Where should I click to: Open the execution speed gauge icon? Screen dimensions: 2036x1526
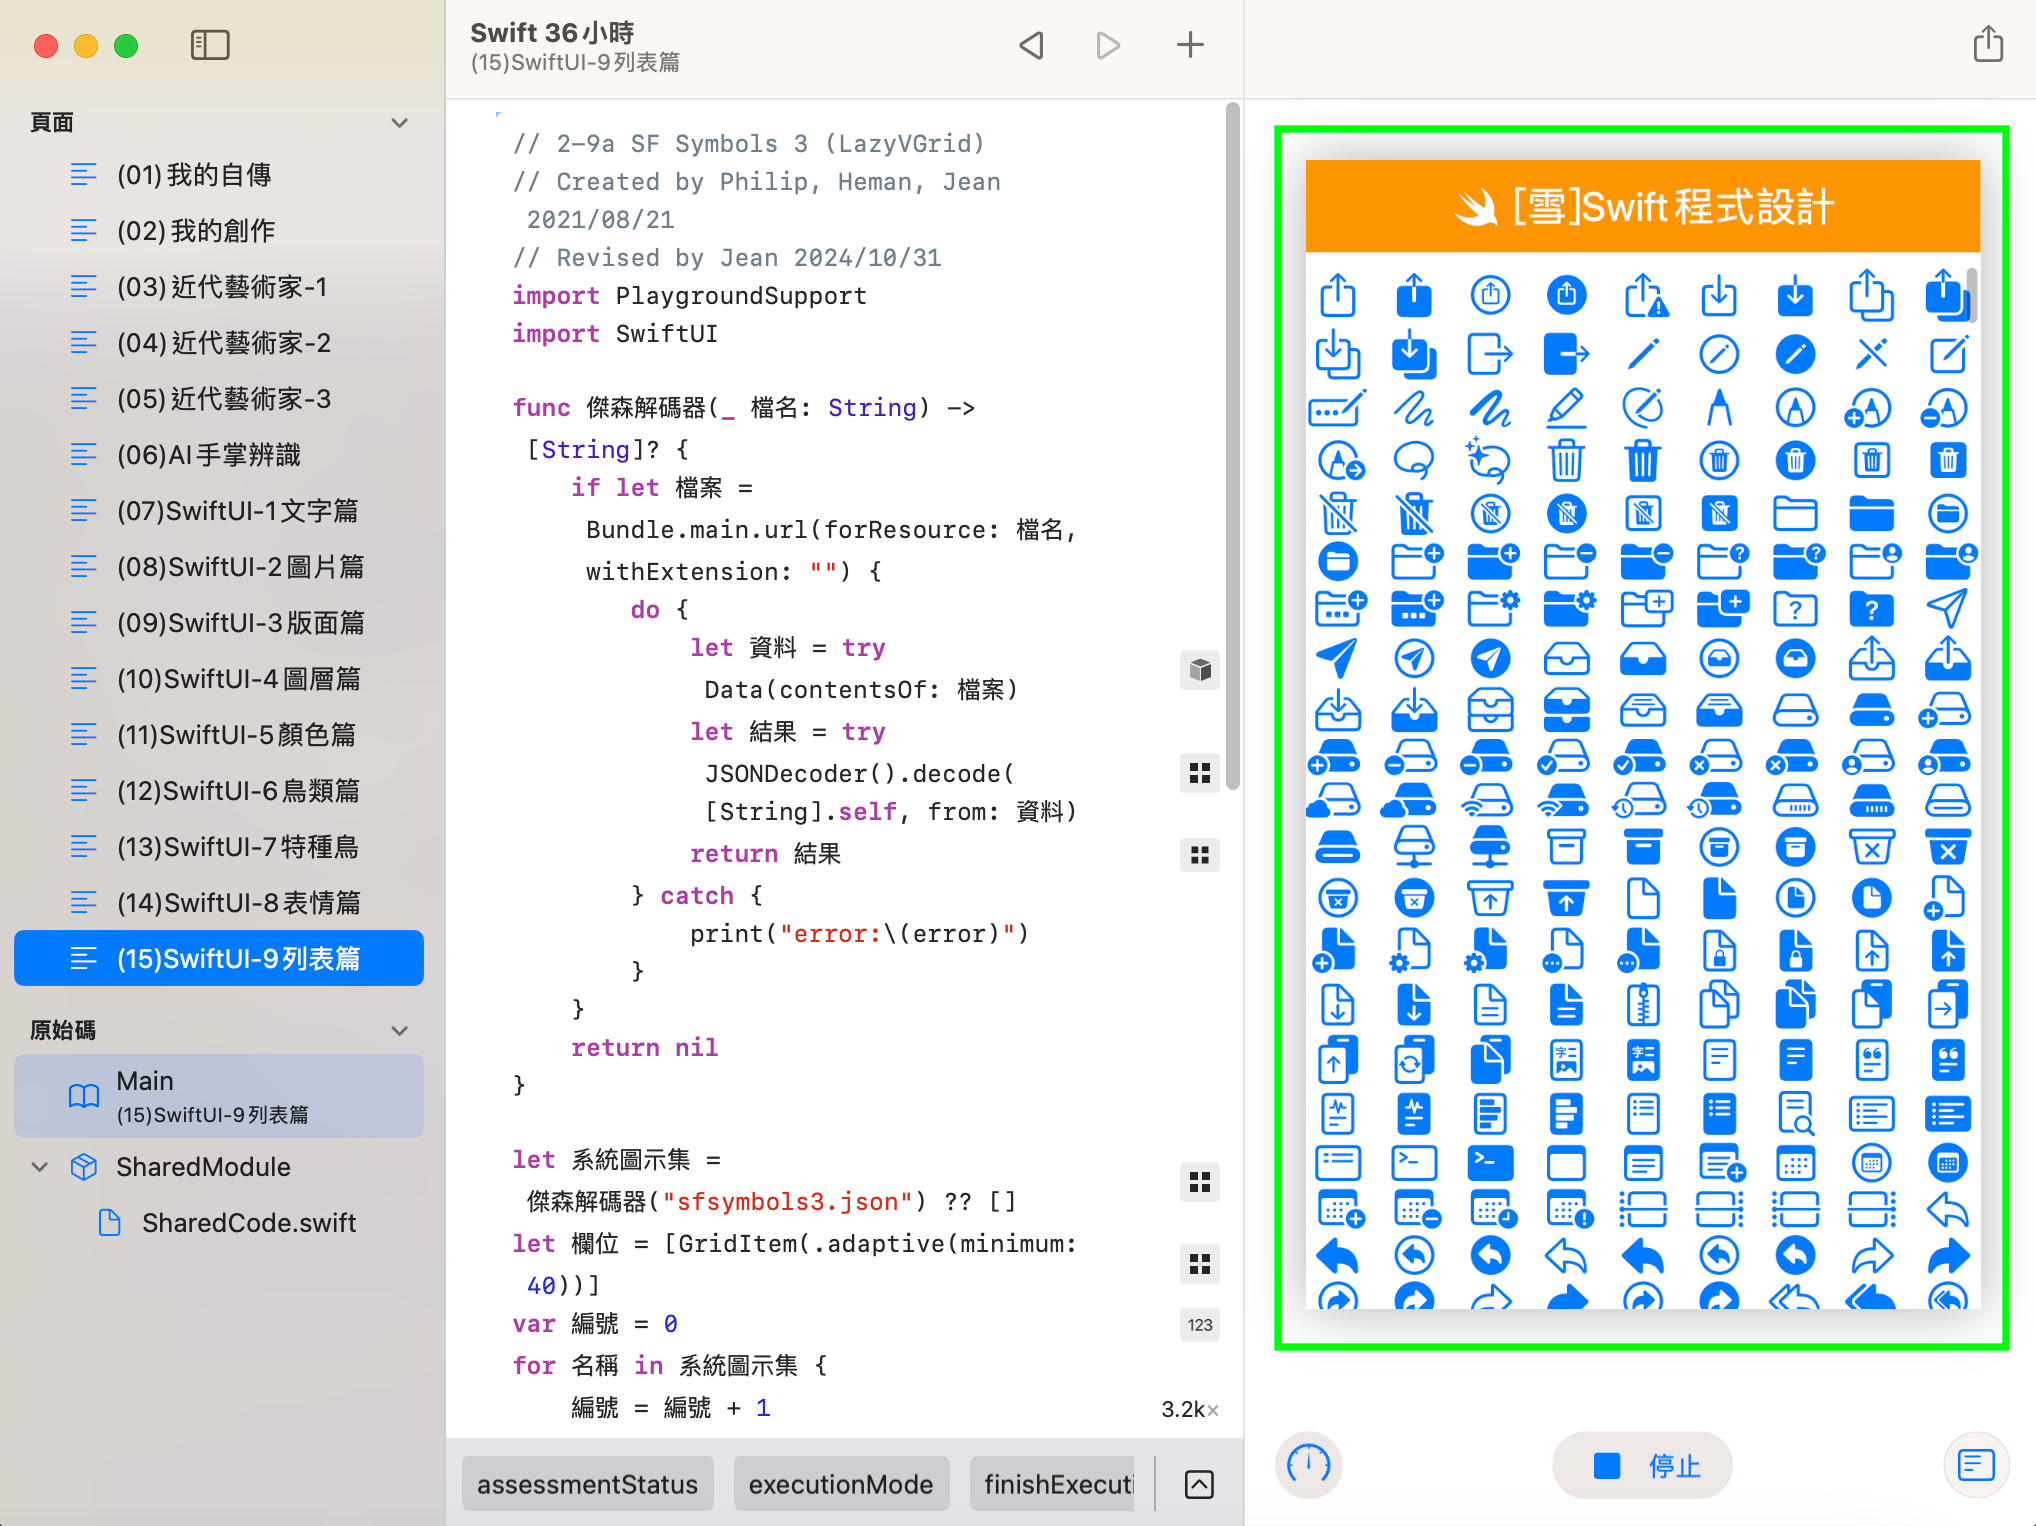click(1309, 1465)
